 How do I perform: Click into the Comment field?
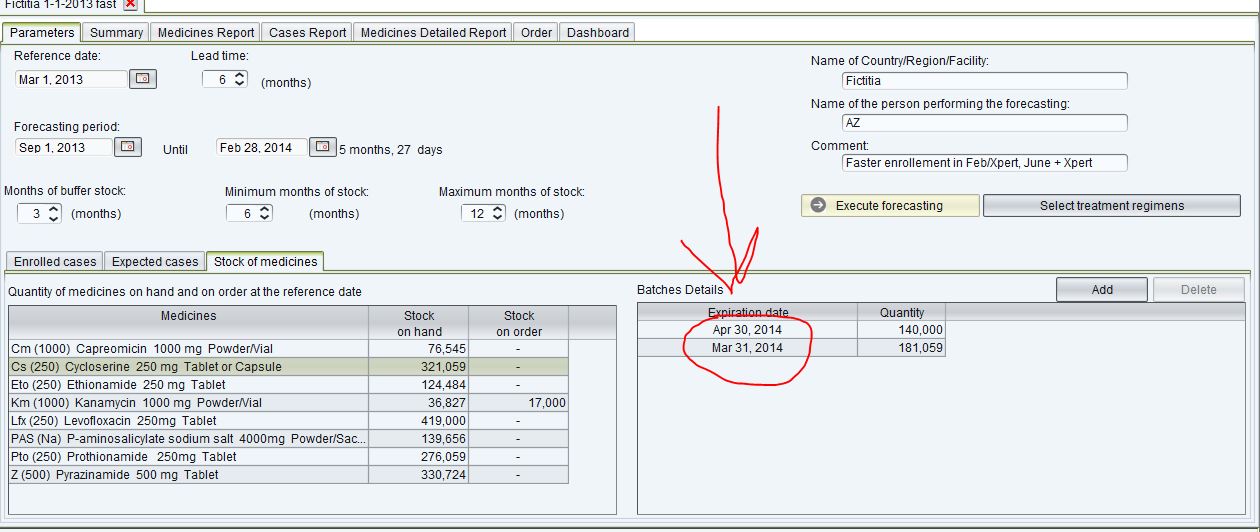tap(985, 162)
